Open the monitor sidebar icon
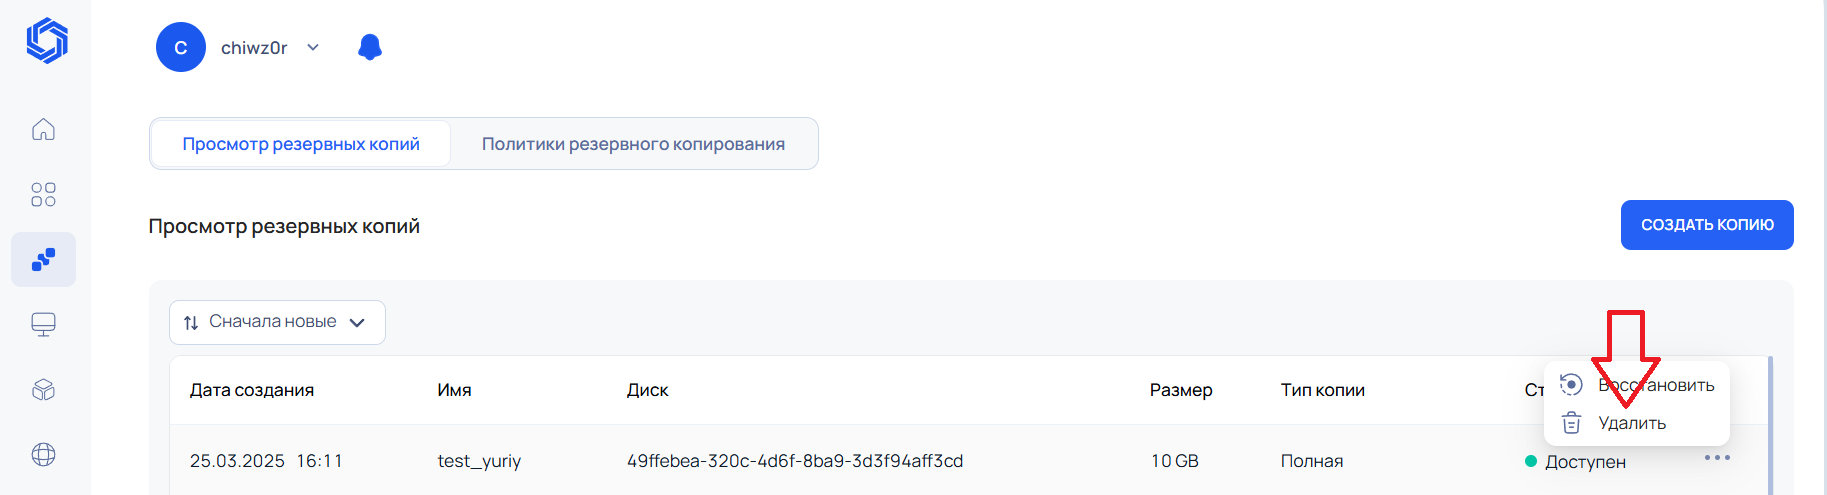The width and height of the screenshot is (1827, 495). pyautogui.click(x=43, y=324)
